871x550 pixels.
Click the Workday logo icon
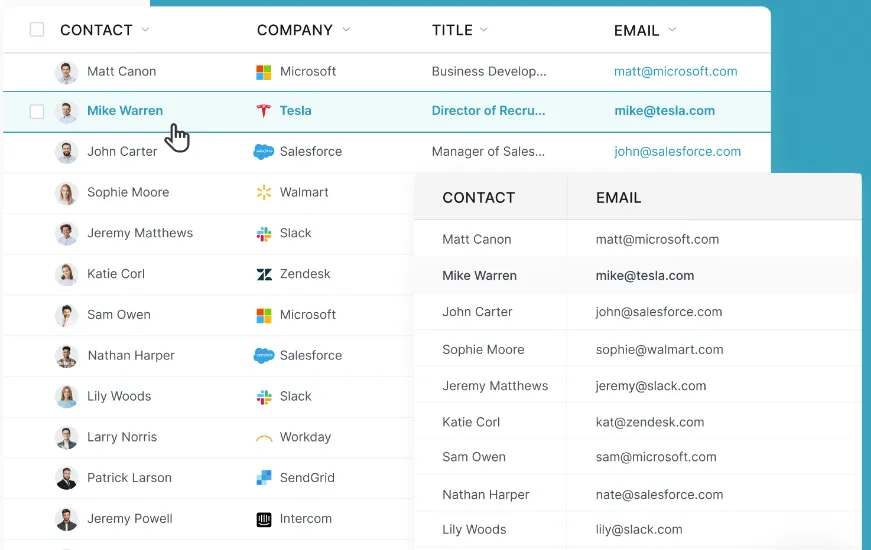click(264, 438)
